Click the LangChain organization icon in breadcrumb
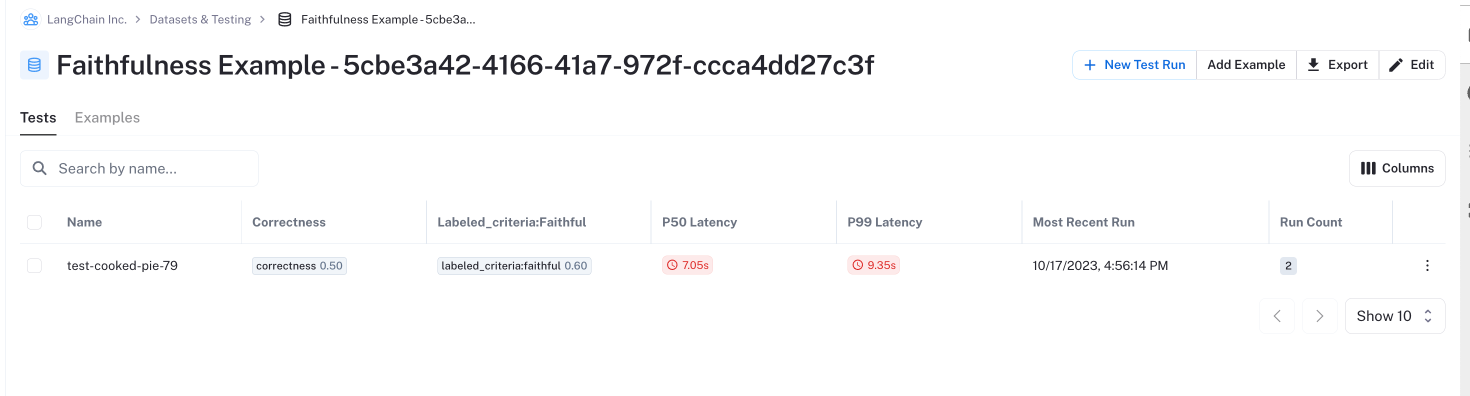This screenshot has height=396, width=1470. (x=31, y=19)
